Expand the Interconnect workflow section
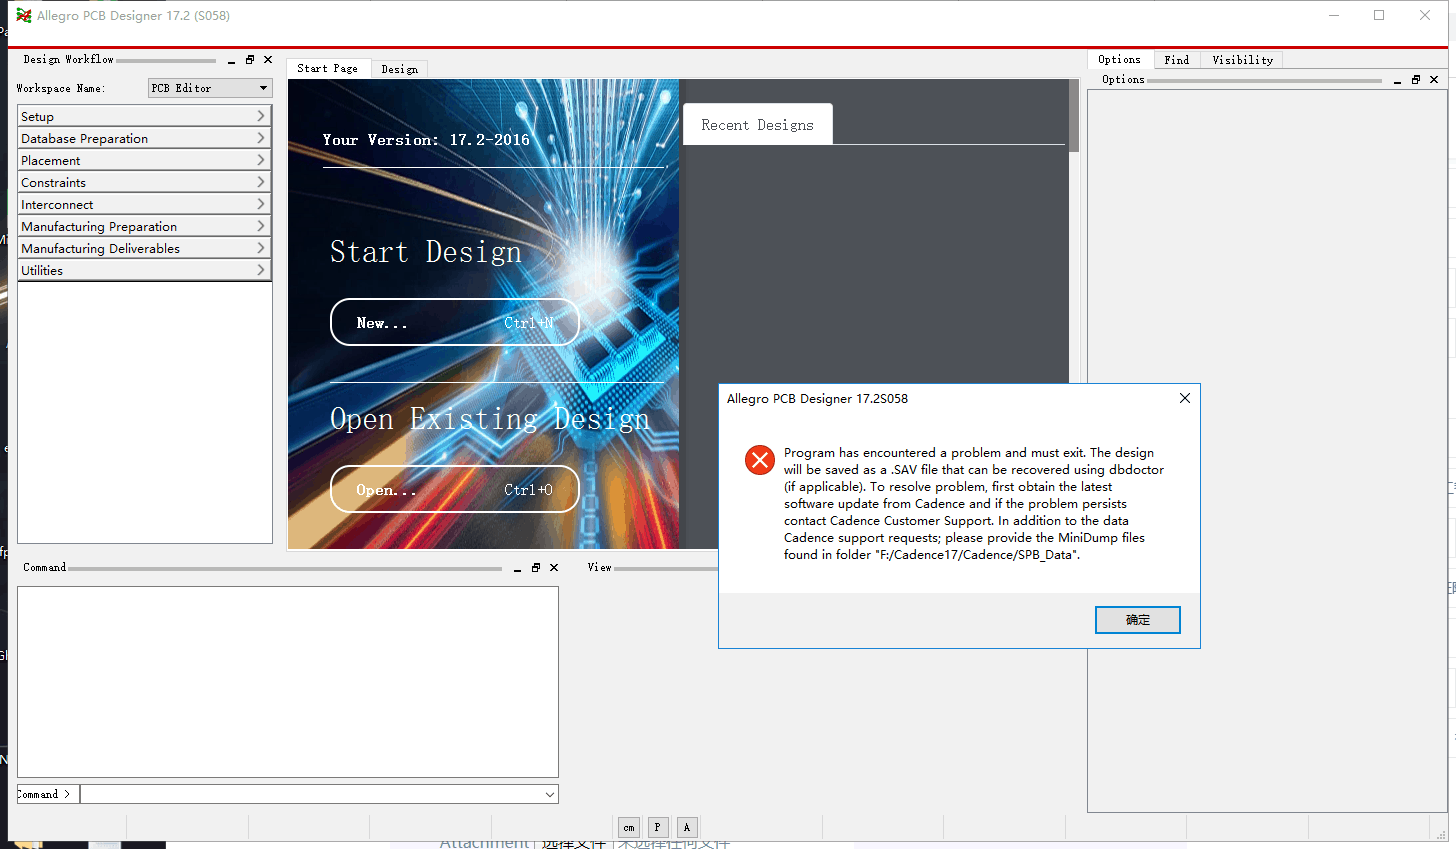1456x849 pixels. [144, 204]
